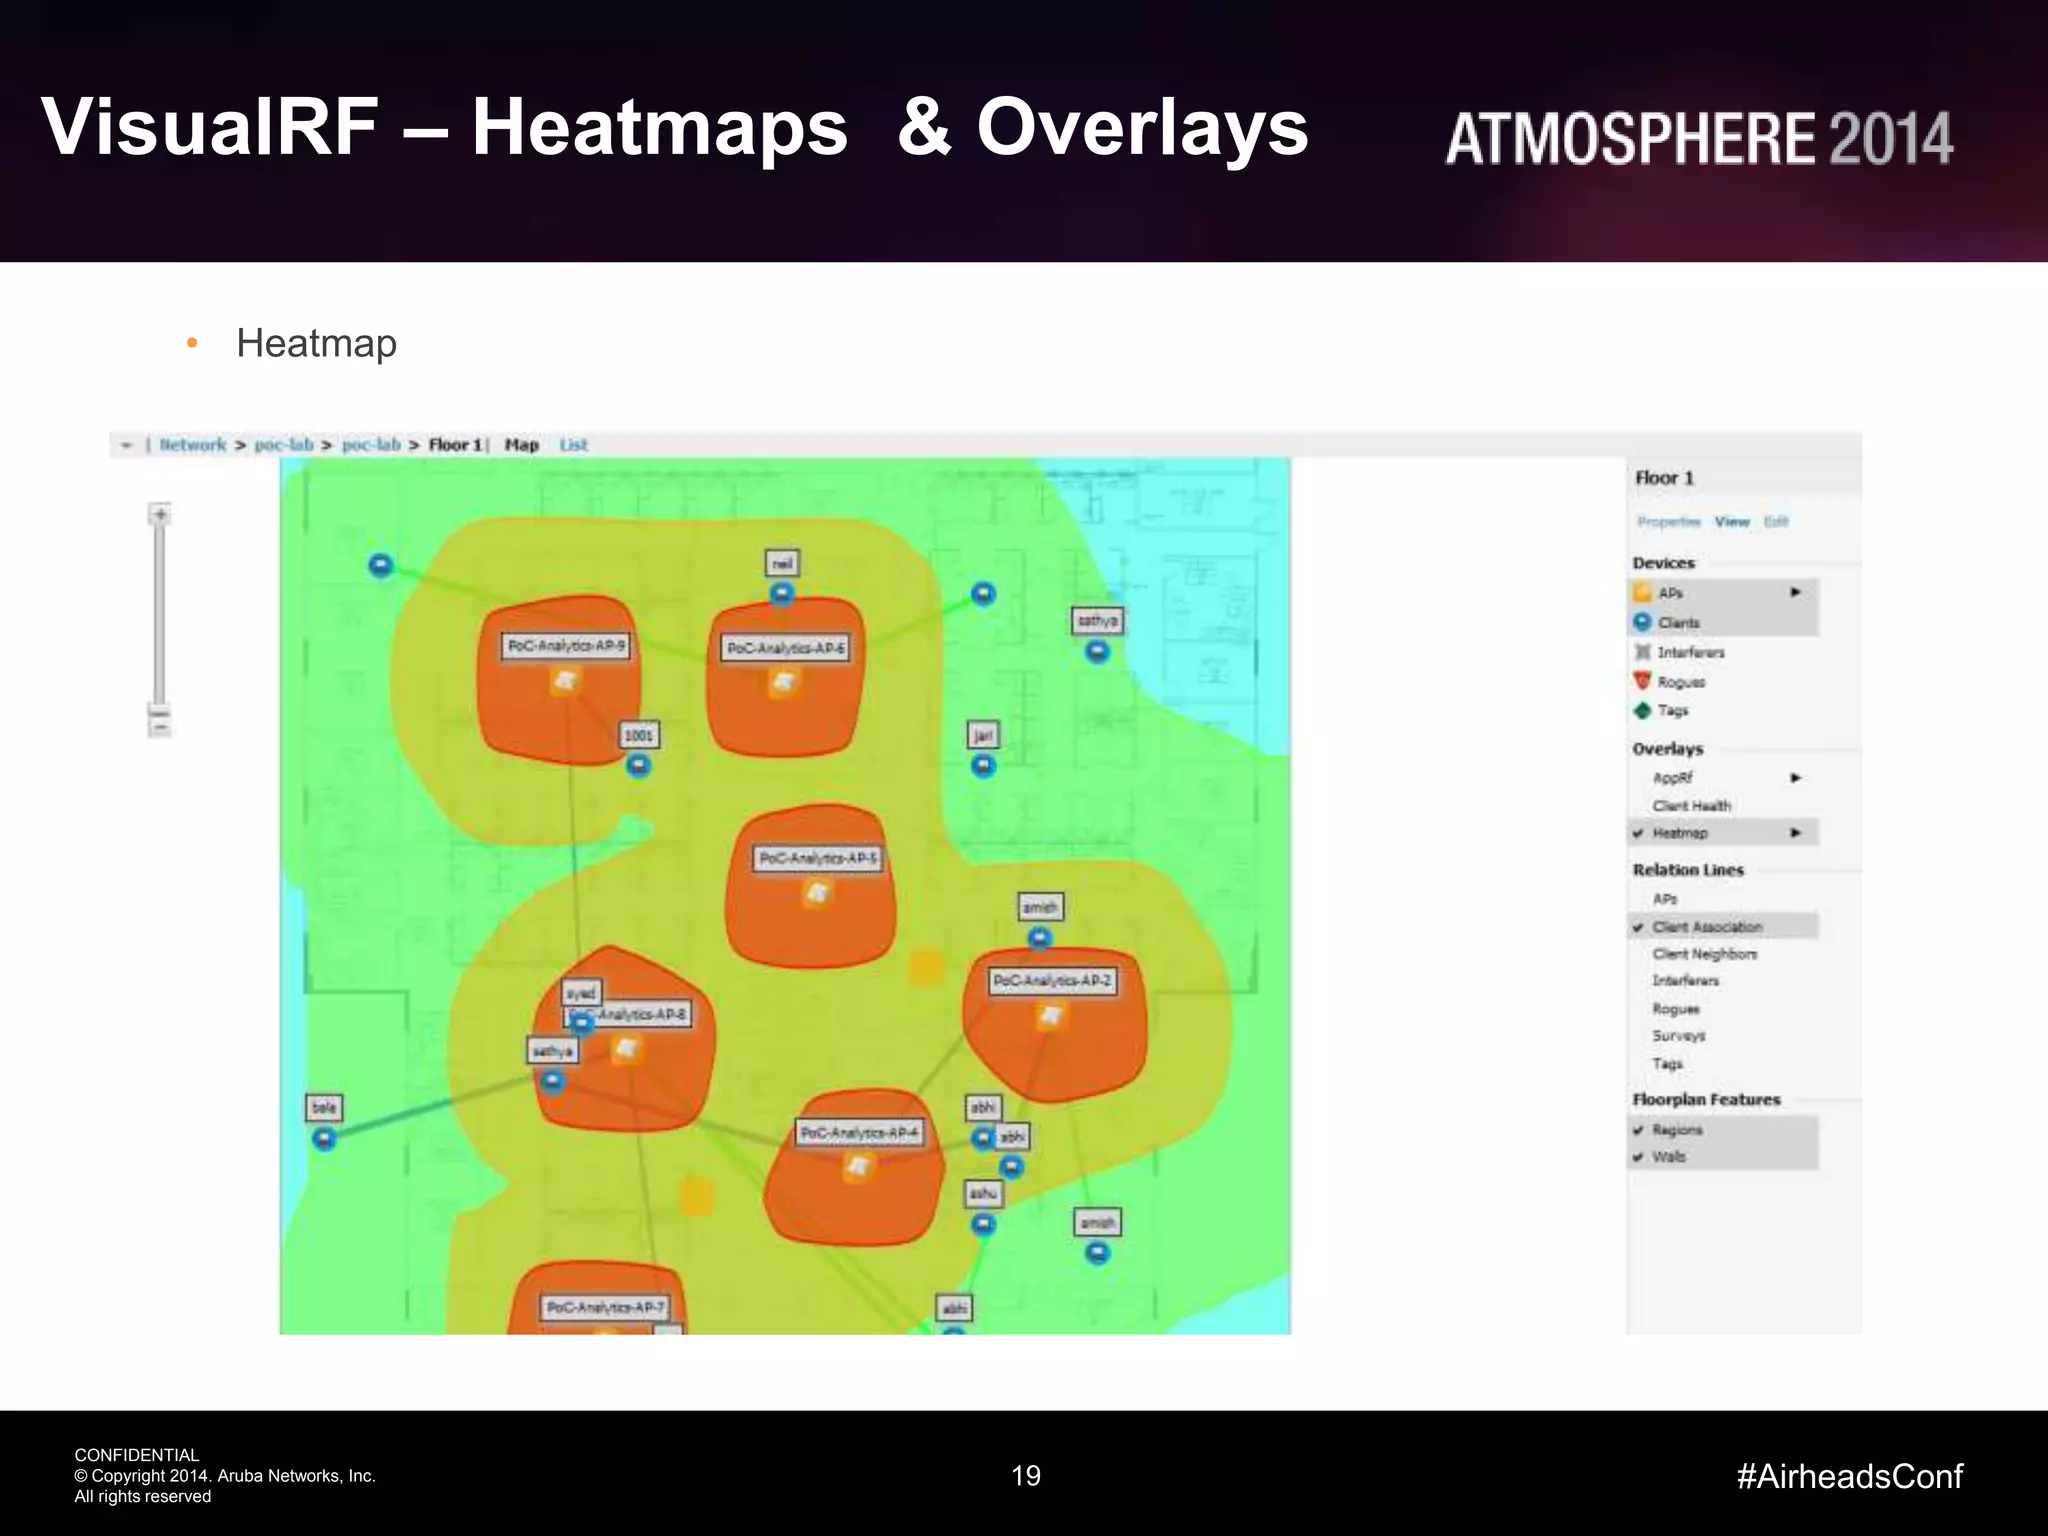Open the Edit tab of Floor 1

tap(1776, 522)
